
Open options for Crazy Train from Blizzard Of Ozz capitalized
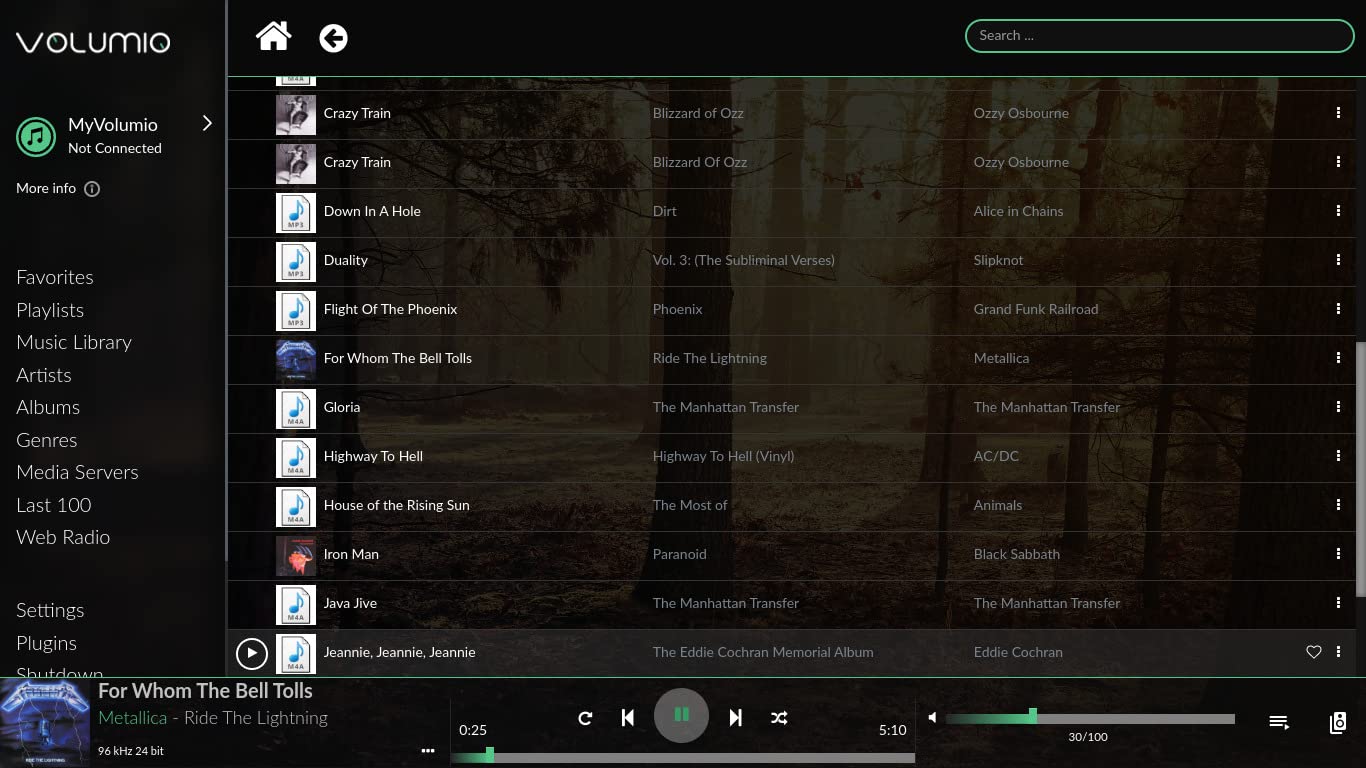tap(1338, 162)
